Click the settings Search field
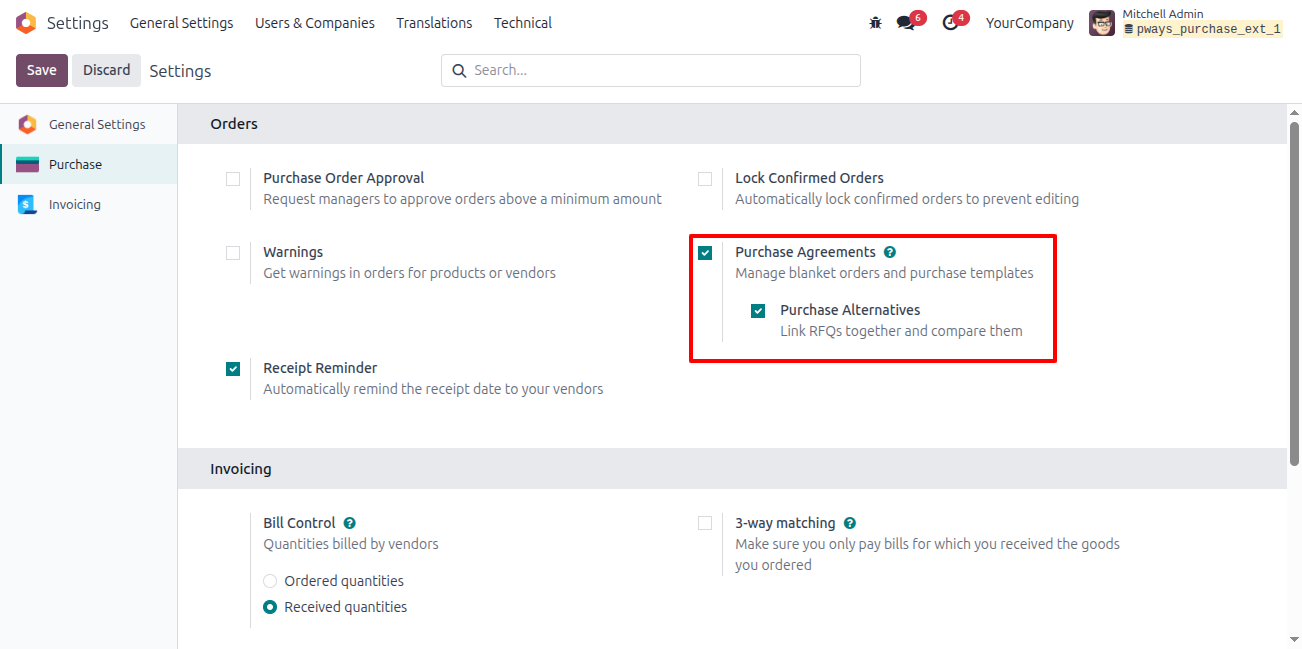 pos(651,70)
